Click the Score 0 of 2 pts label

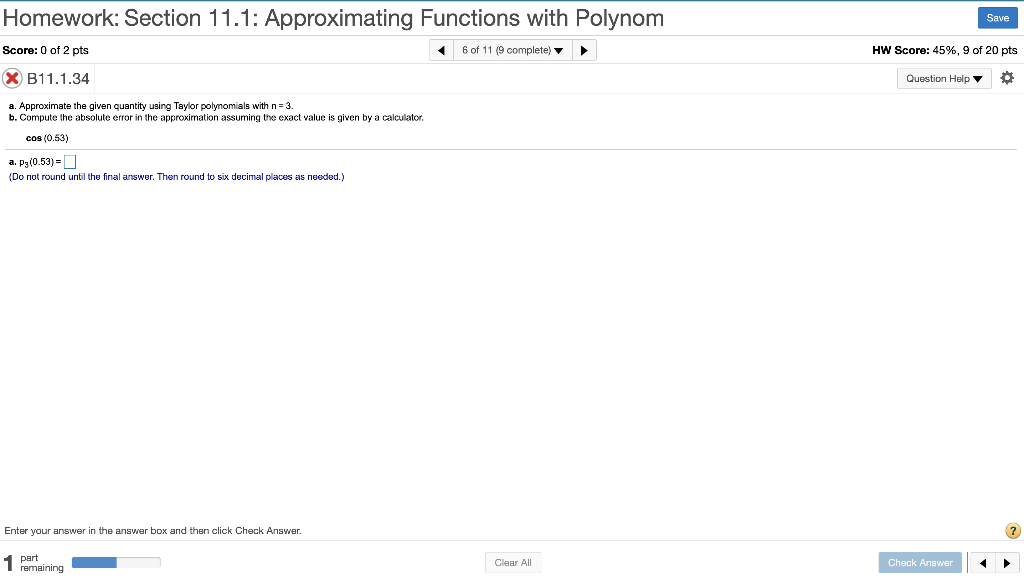point(44,49)
